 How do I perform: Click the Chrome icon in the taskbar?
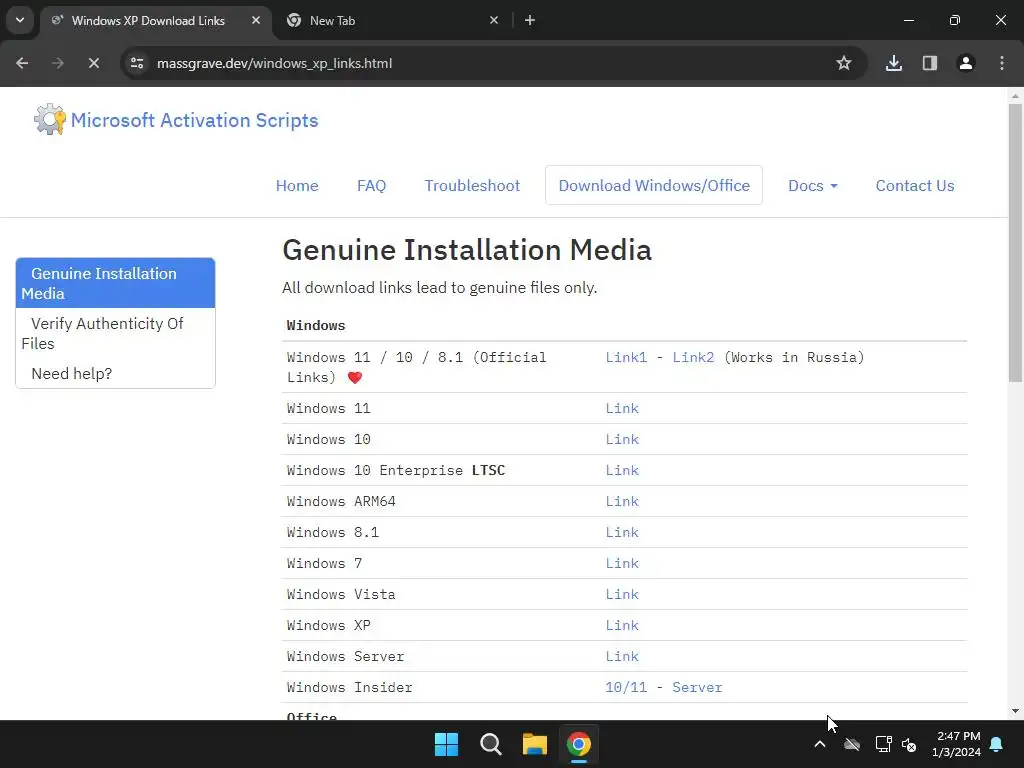click(579, 744)
